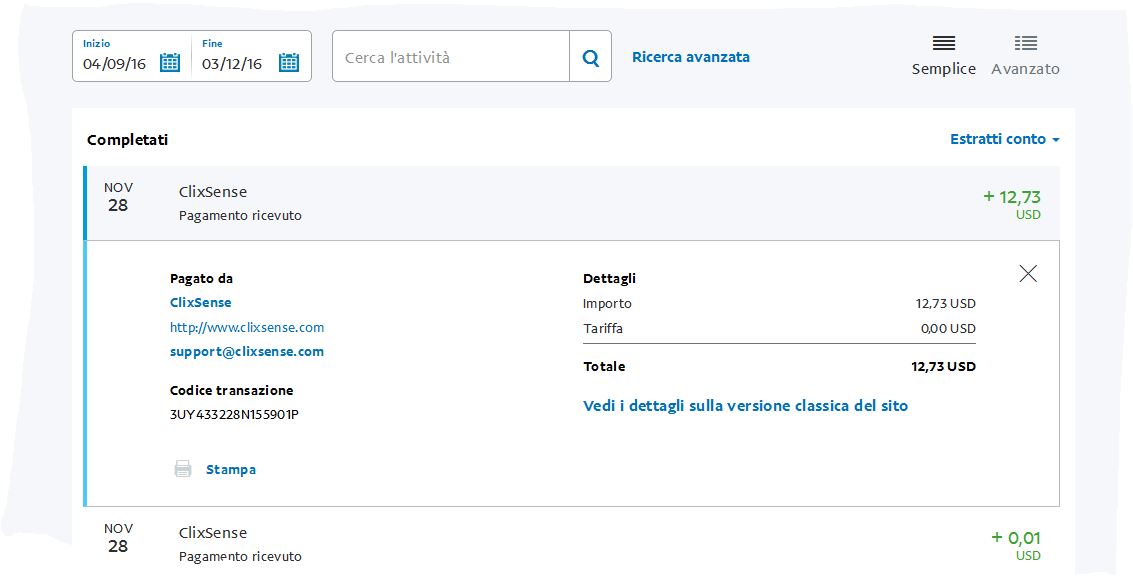Click the Totale 12,73 USD amount
The height and width of the screenshot is (576, 1133).
pyautogui.click(x=943, y=366)
